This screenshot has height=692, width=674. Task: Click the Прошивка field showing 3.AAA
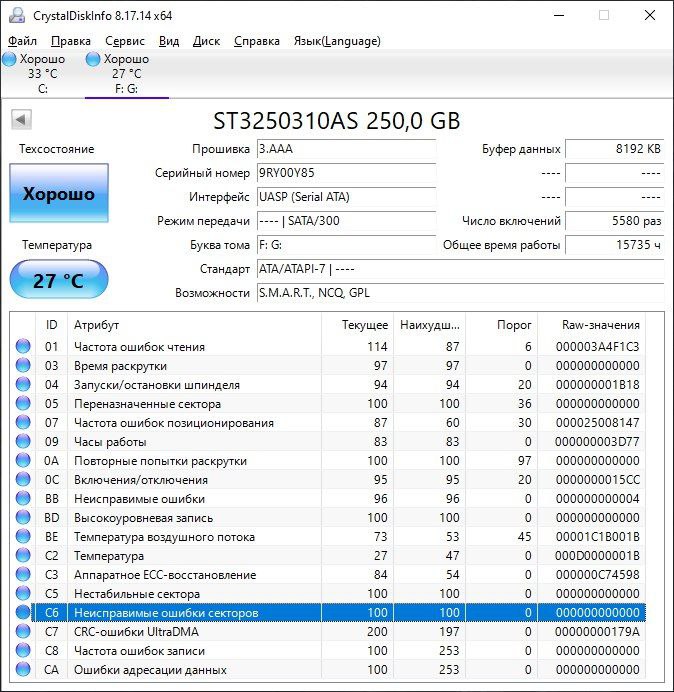(346, 149)
